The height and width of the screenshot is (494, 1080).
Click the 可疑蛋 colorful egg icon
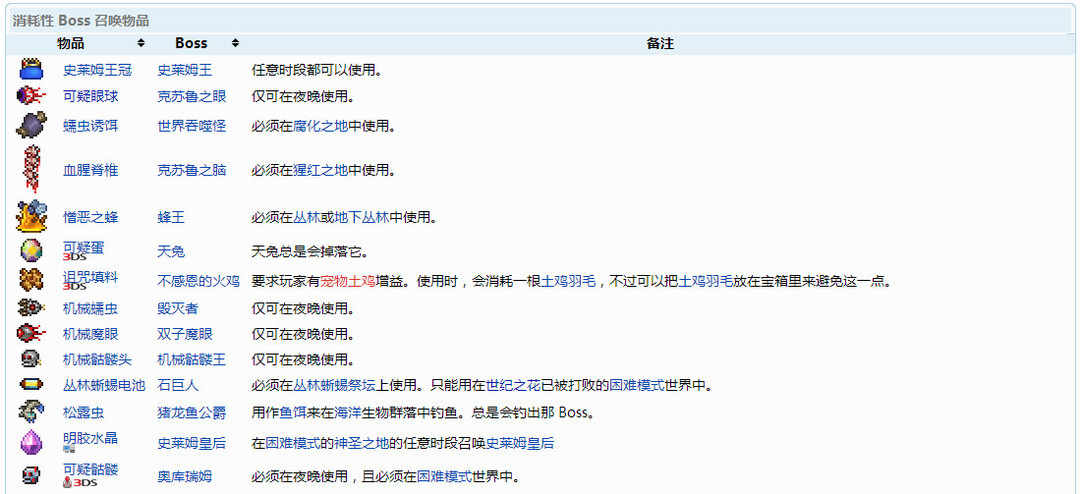(31, 250)
